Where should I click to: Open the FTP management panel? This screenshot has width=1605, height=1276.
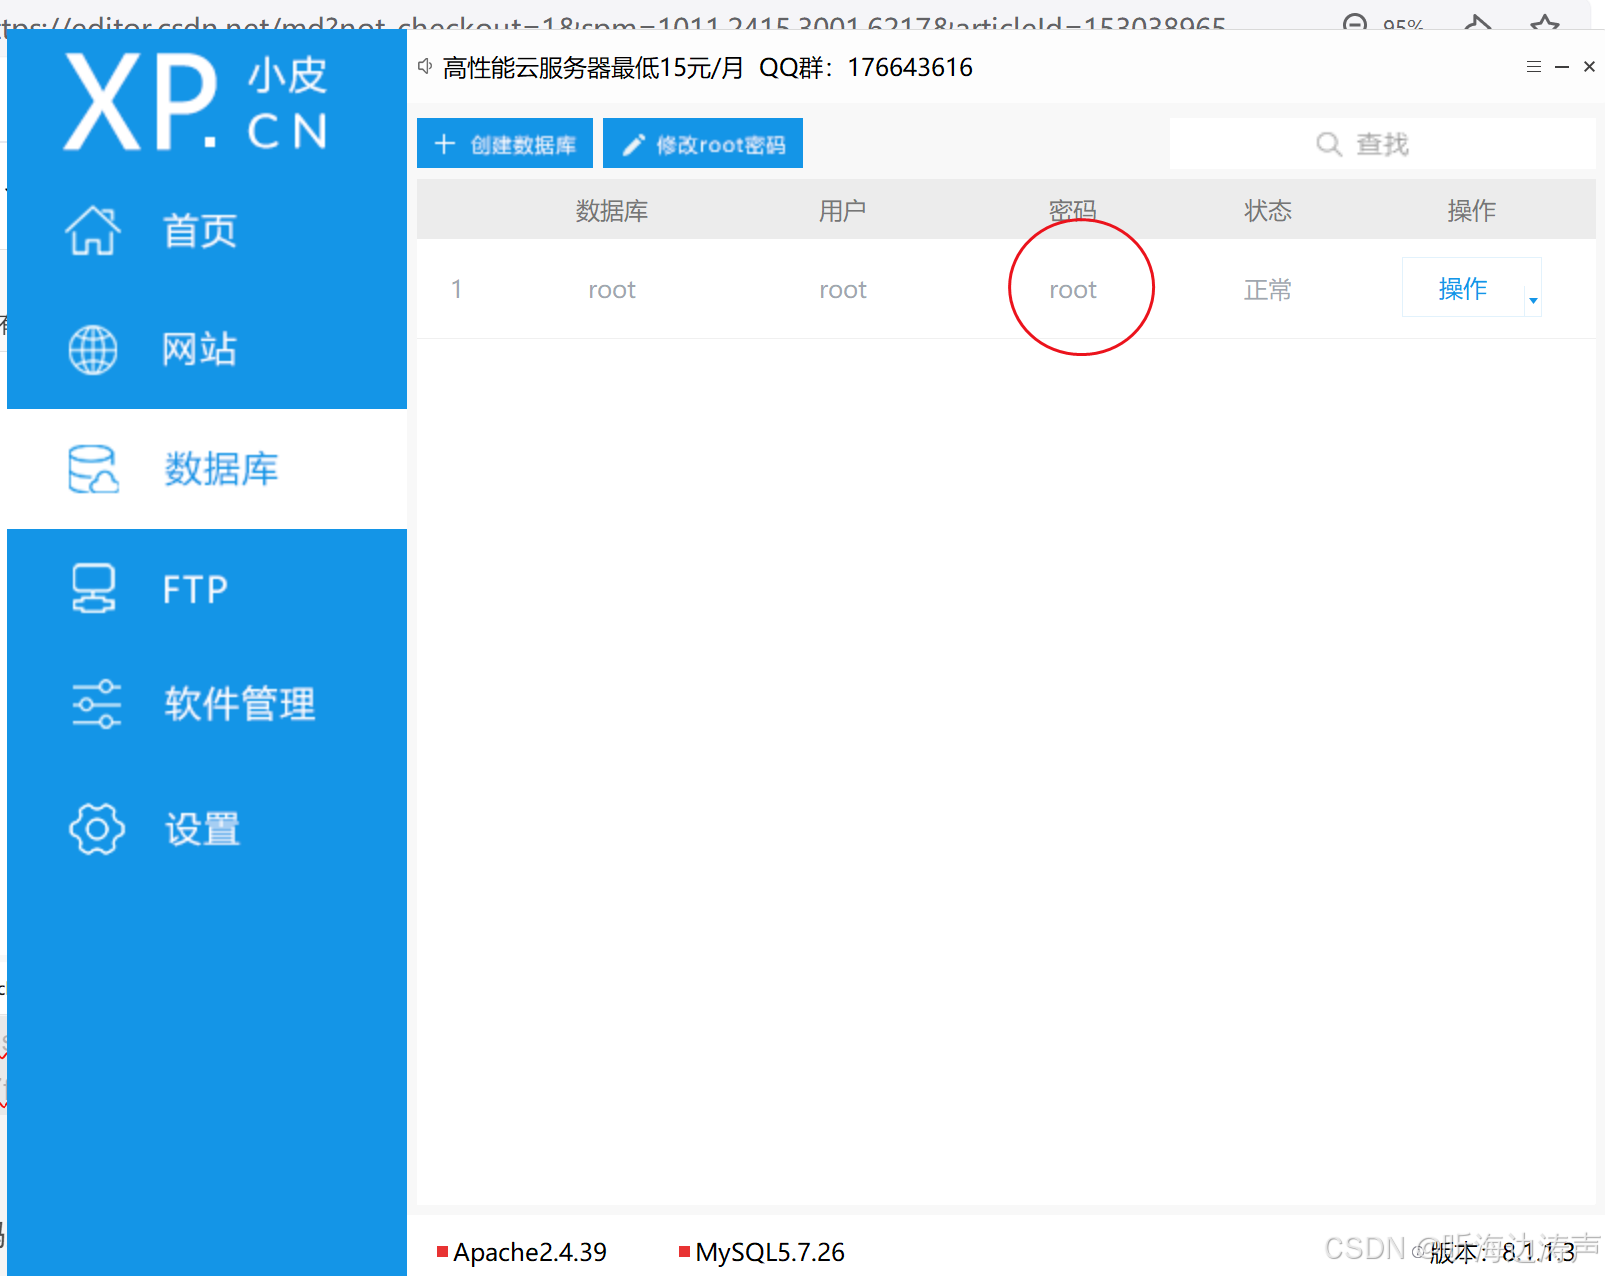click(x=194, y=589)
